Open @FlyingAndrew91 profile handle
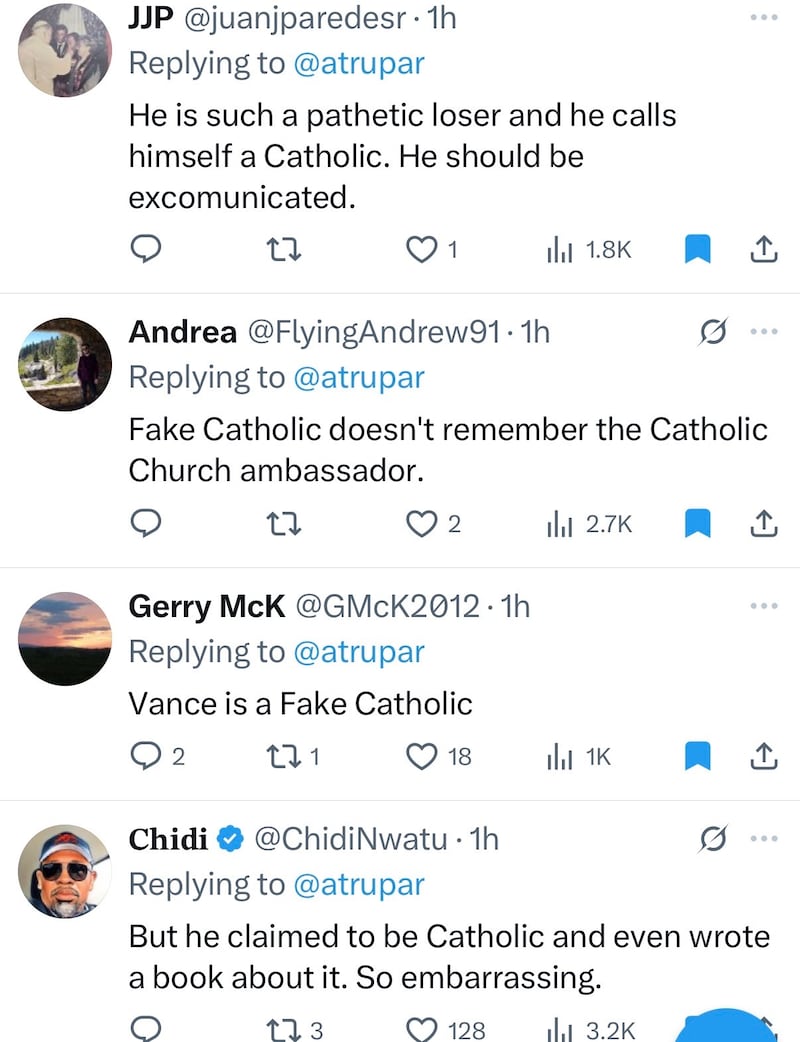Screen dimensions: 800x1042 372,332
